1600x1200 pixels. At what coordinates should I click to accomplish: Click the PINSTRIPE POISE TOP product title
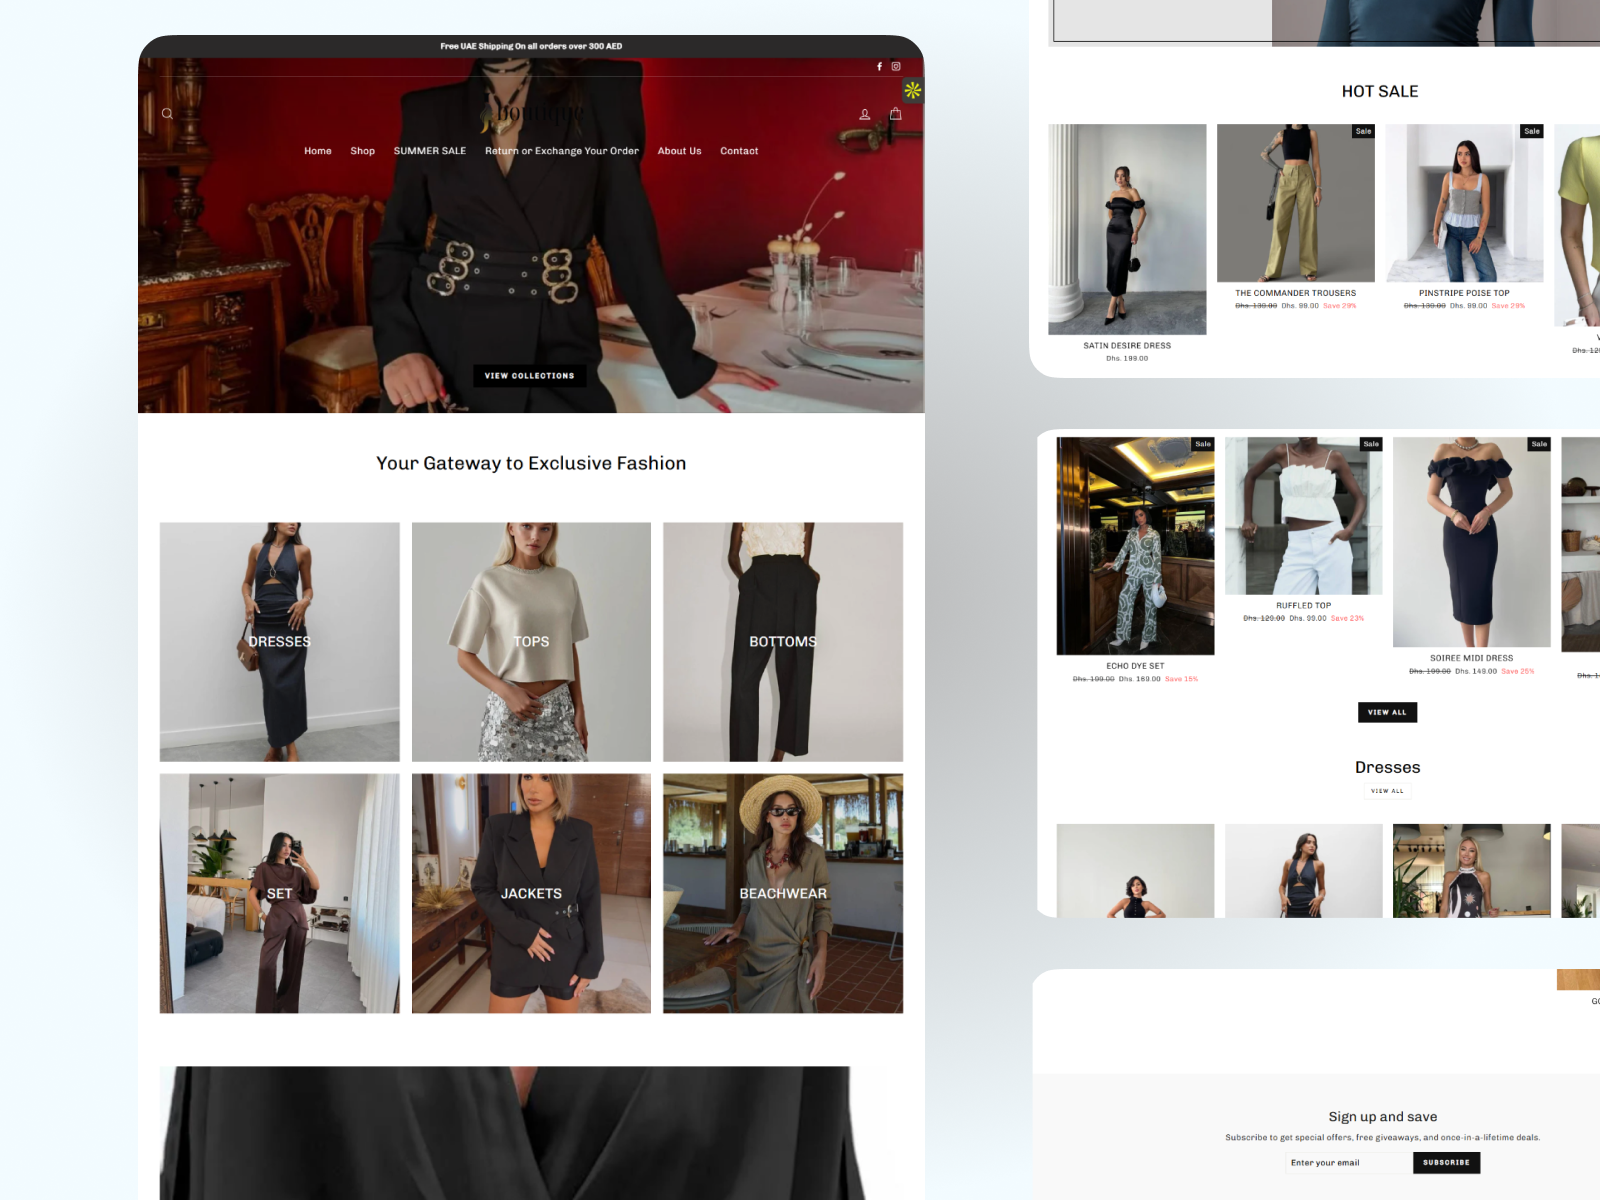[x=1464, y=294]
